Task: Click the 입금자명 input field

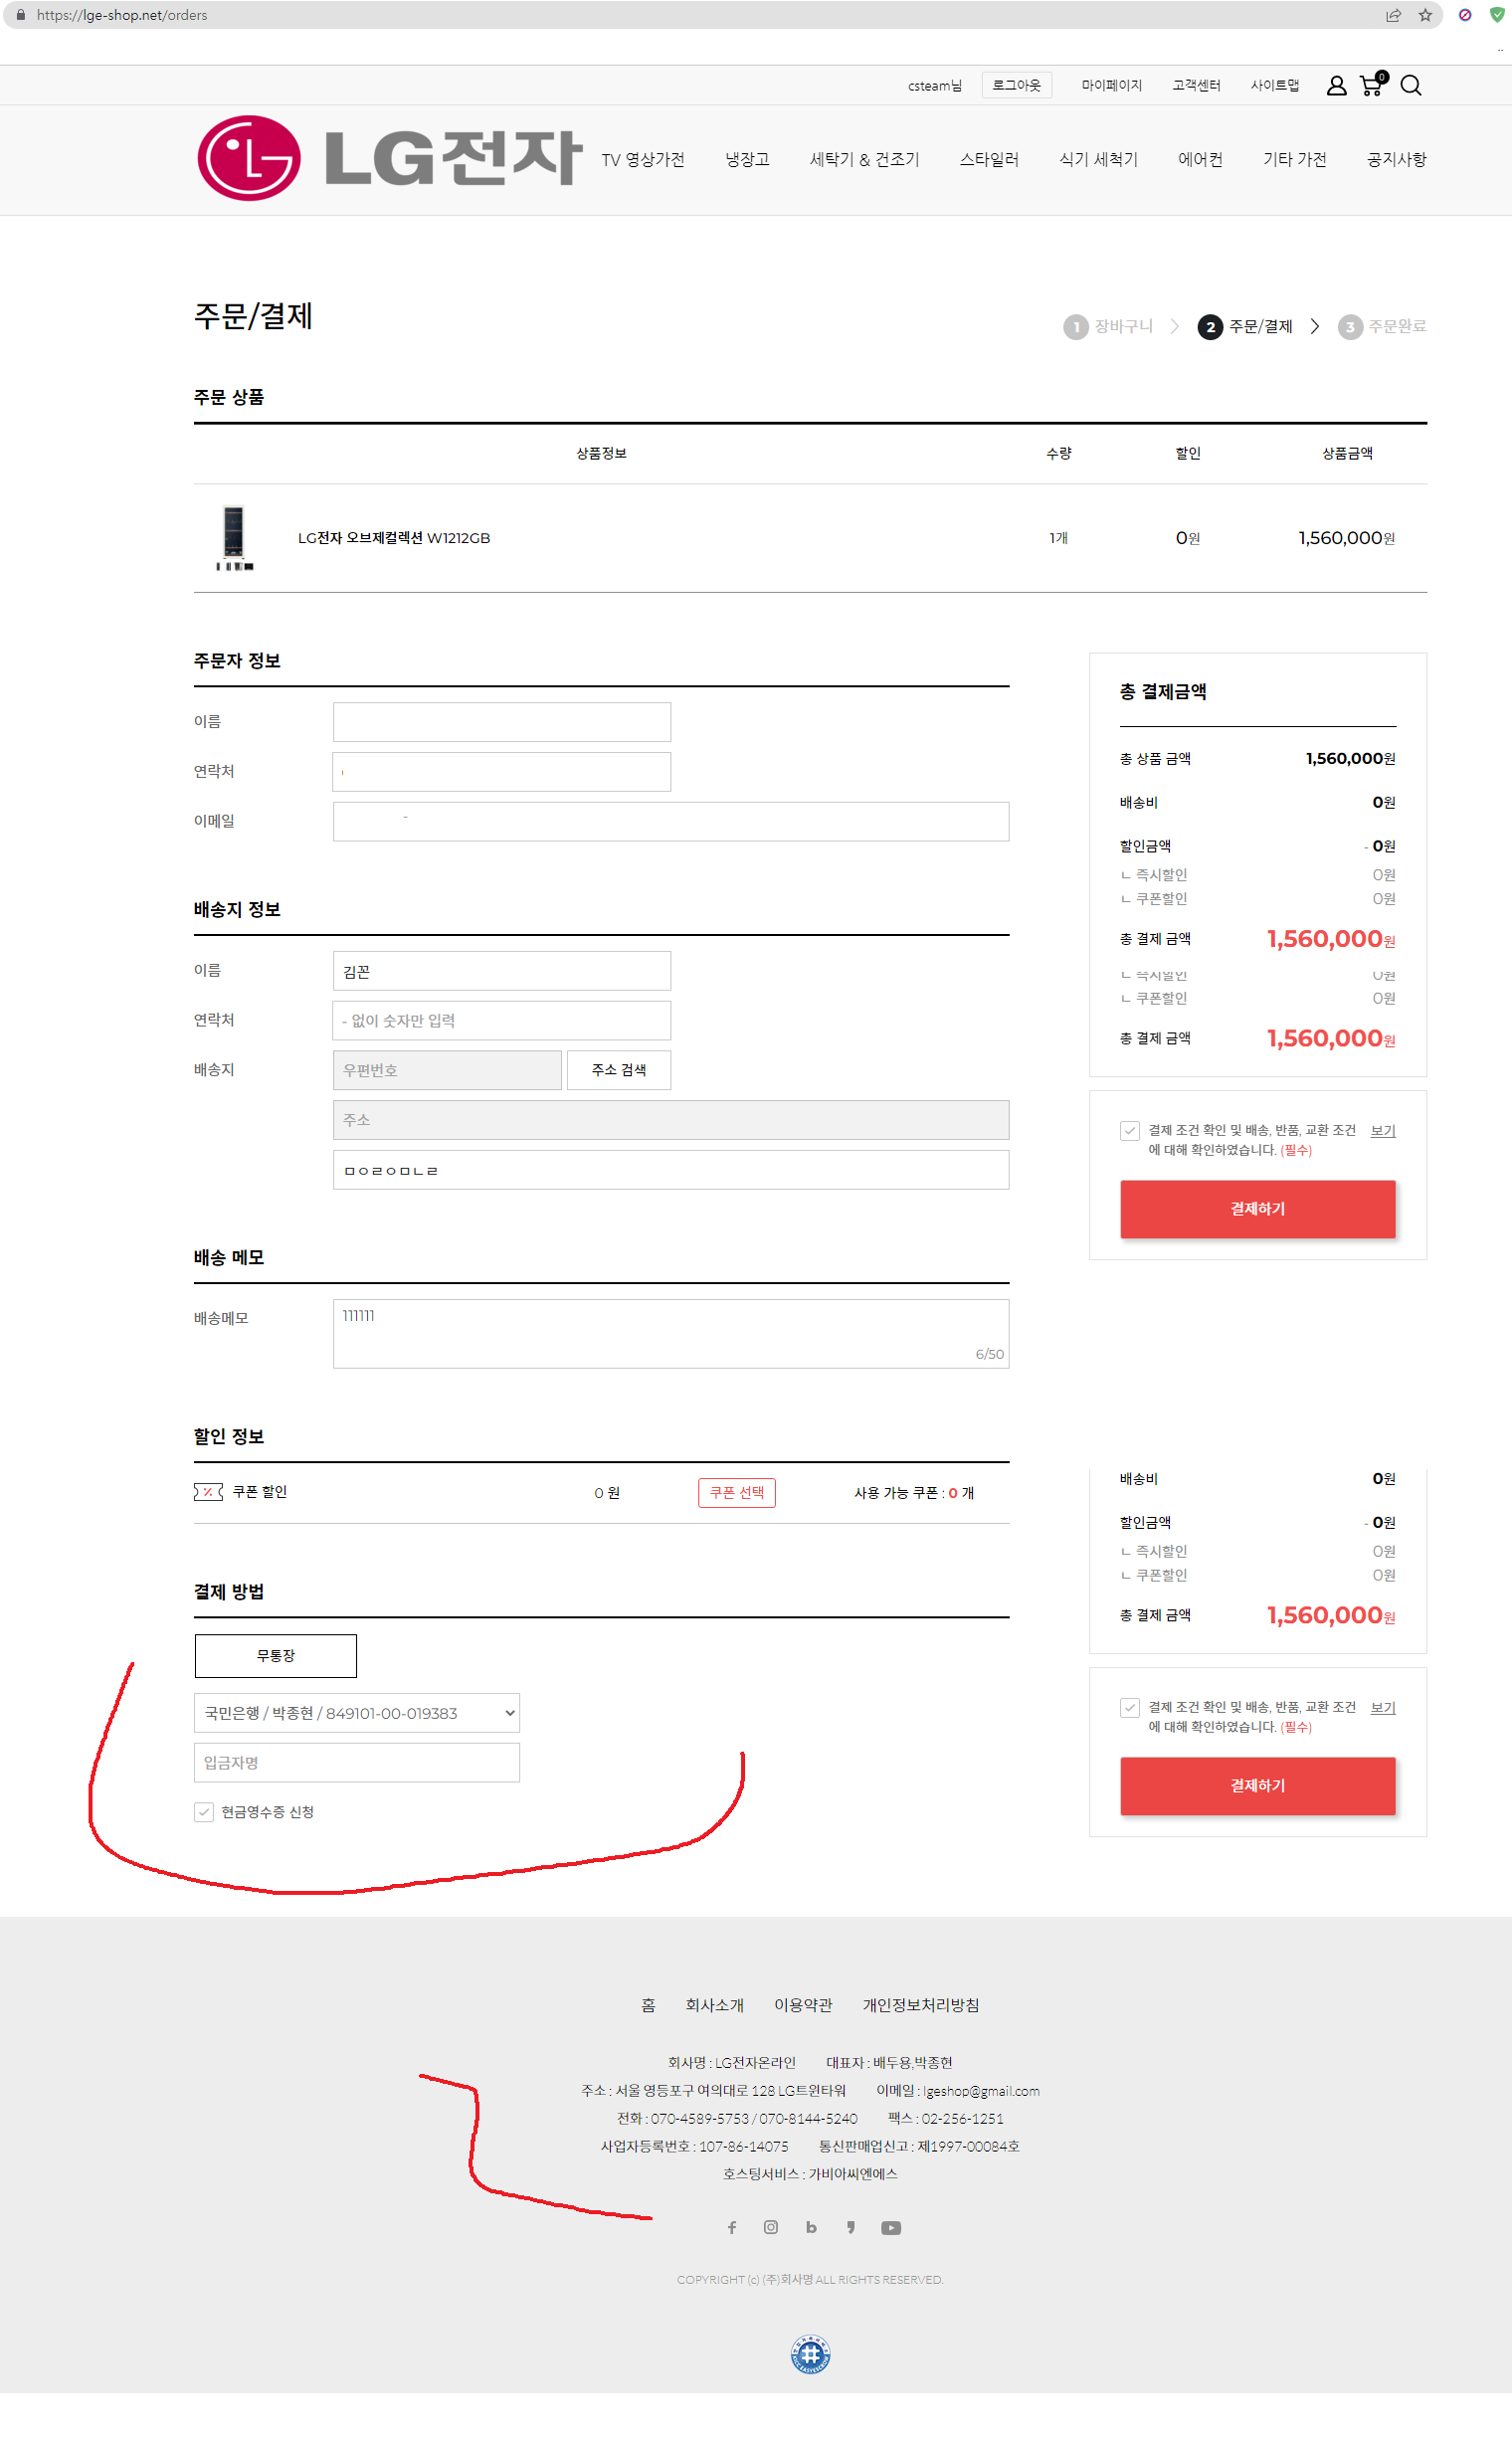Action: (x=357, y=1763)
